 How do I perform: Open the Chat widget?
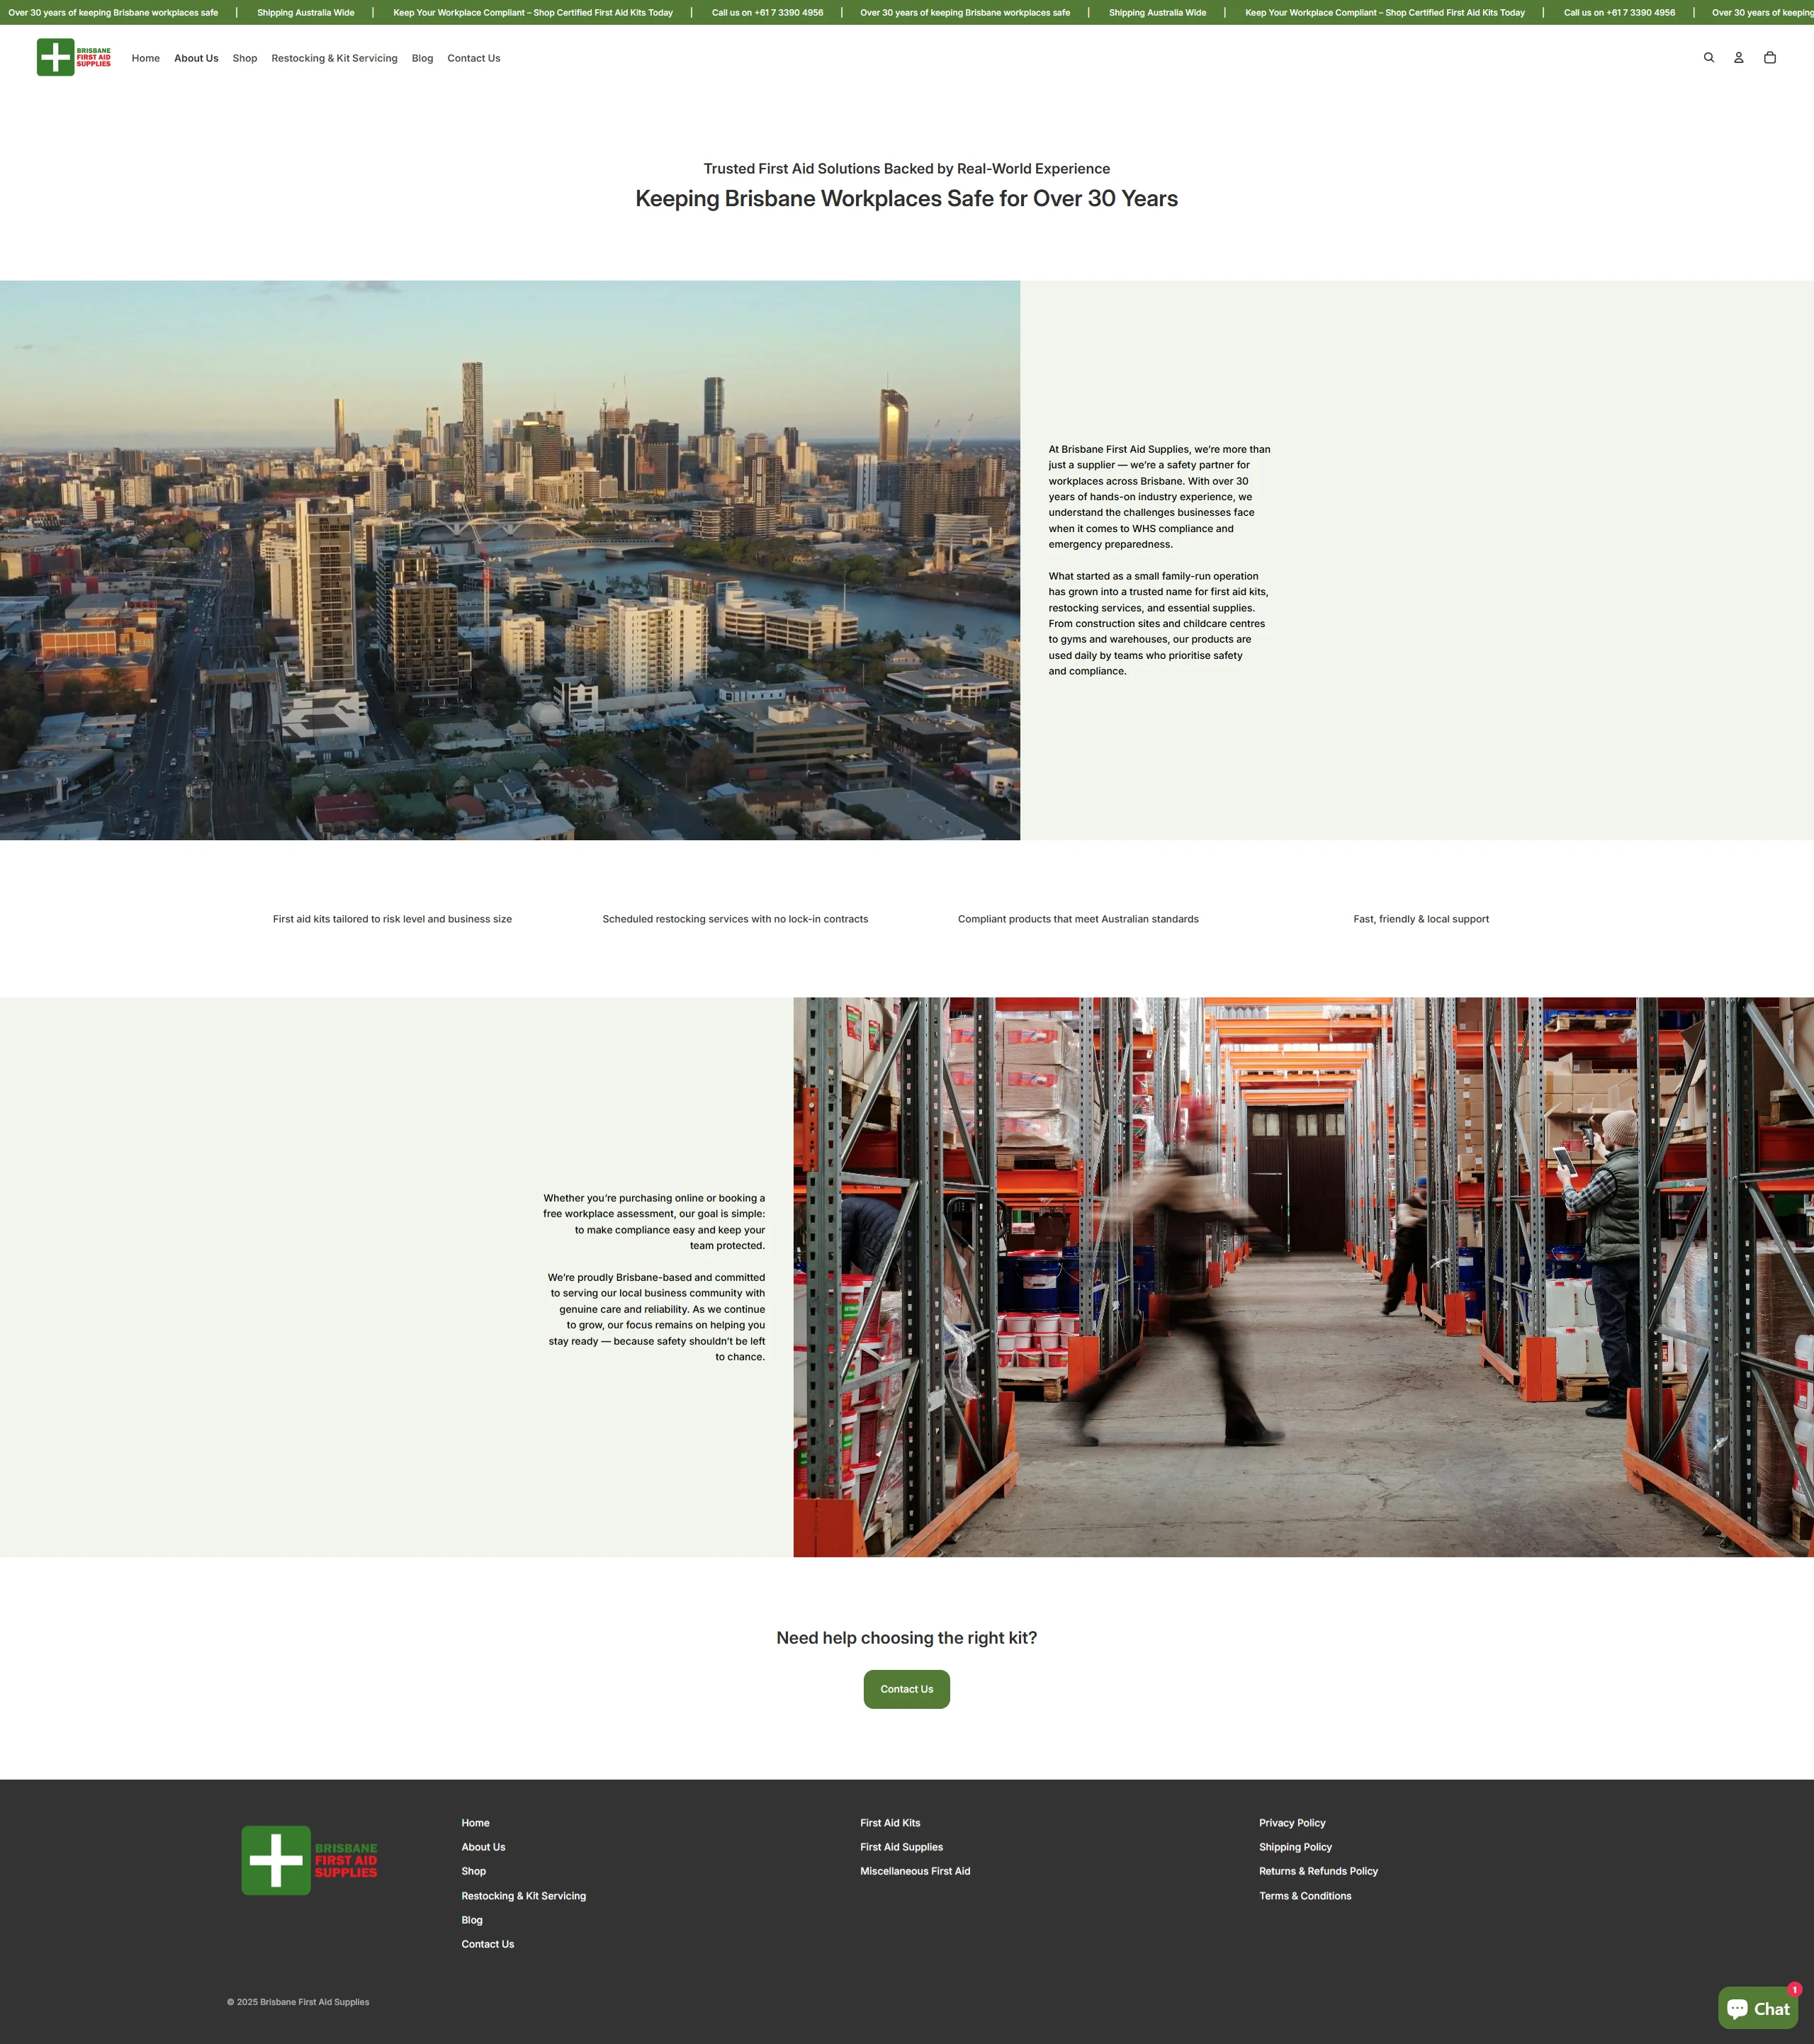[x=1758, y=2007]
